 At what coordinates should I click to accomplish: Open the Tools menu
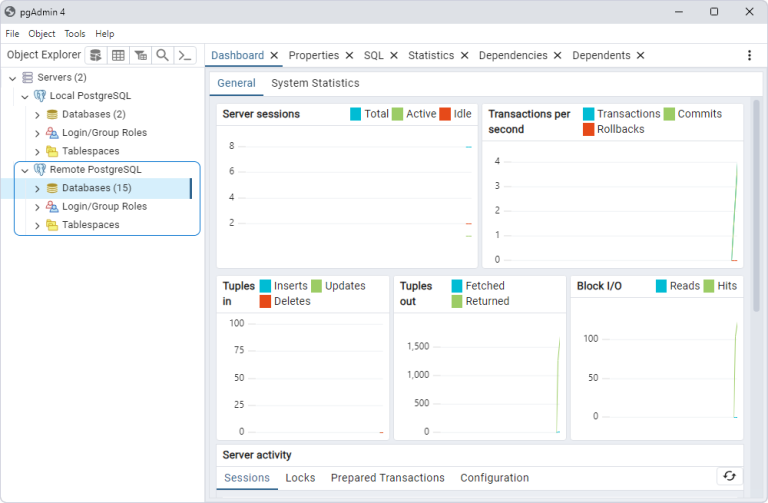[x=74, y=34]
